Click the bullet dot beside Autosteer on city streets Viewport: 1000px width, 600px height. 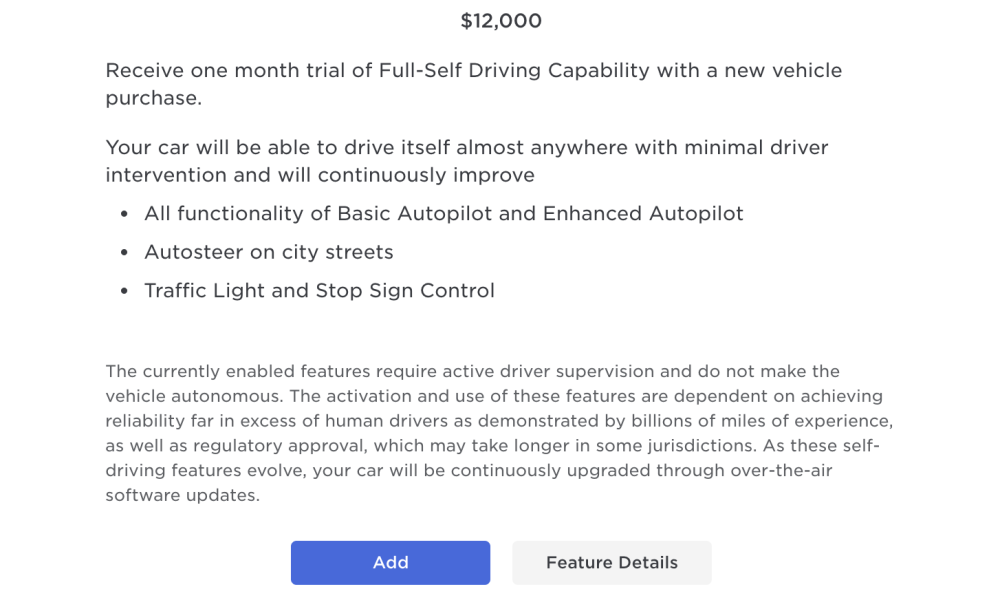tap(124, 253)
